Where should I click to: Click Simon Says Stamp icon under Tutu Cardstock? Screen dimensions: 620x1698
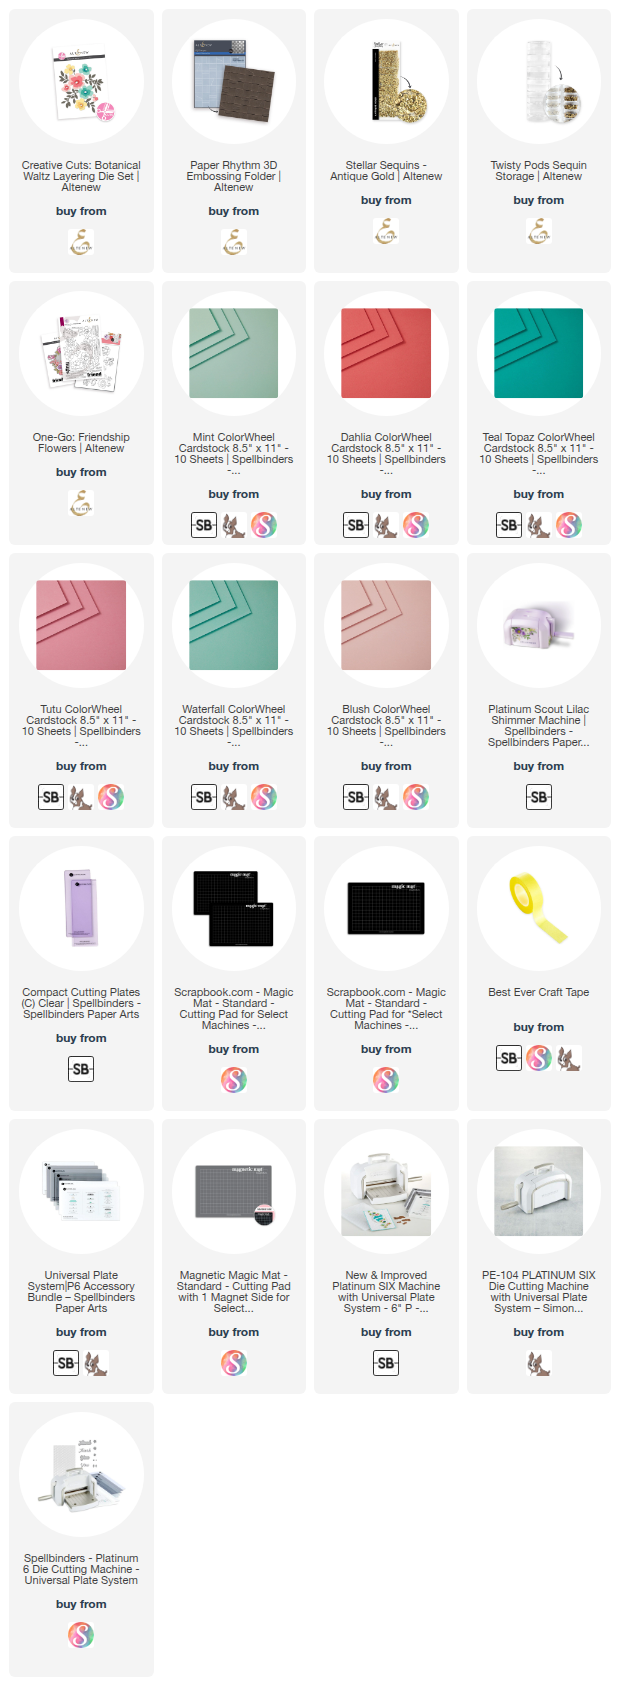pyautogui.click(x=81, y=797)
